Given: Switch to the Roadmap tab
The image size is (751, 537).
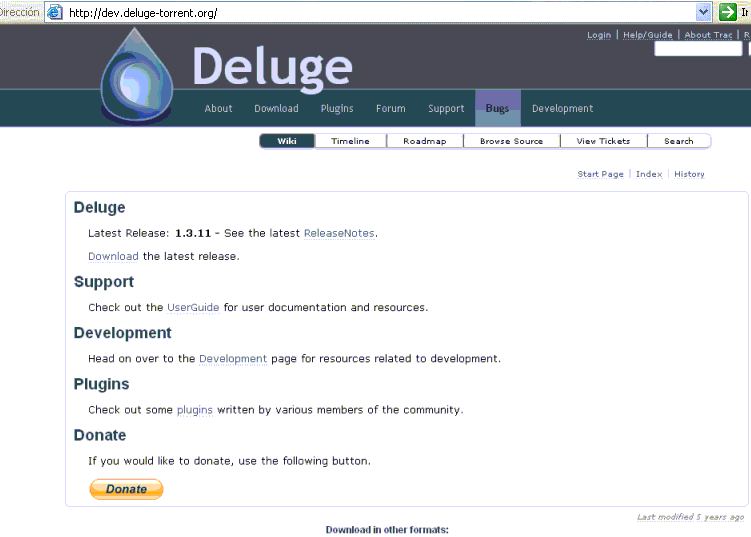Looking at the screenshot, I should (424, 141).
